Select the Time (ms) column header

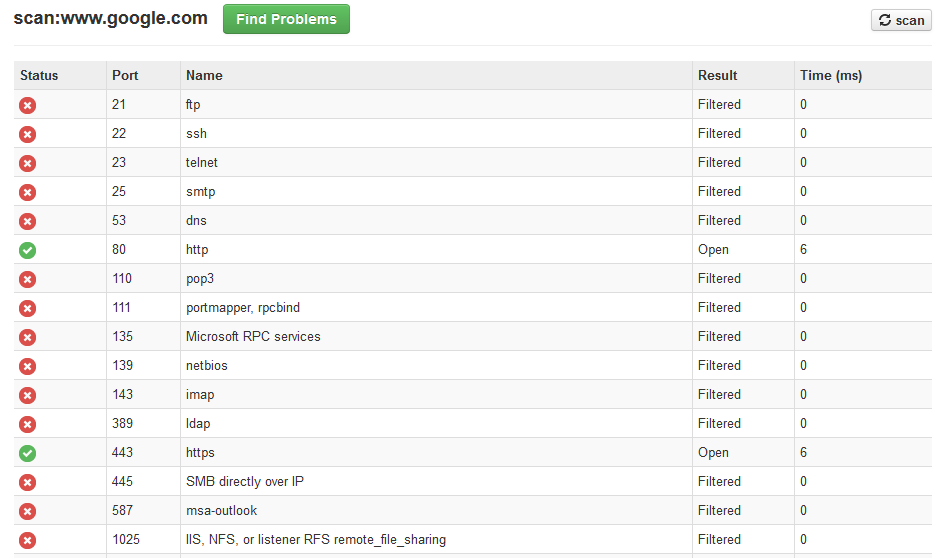pyautogui.click(x=831, y=75)
